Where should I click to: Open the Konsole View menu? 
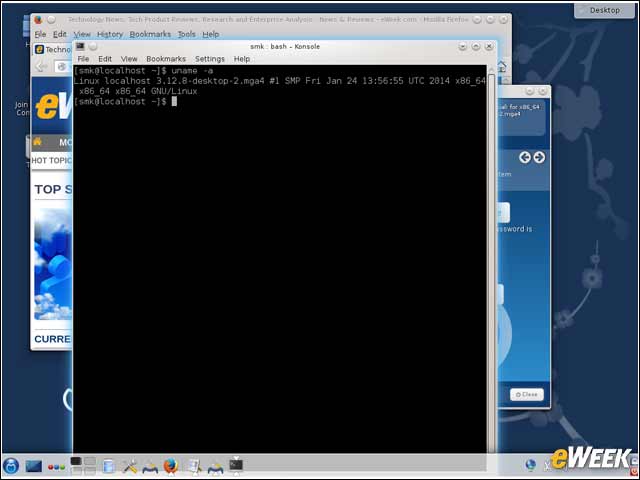coord(129,59)
